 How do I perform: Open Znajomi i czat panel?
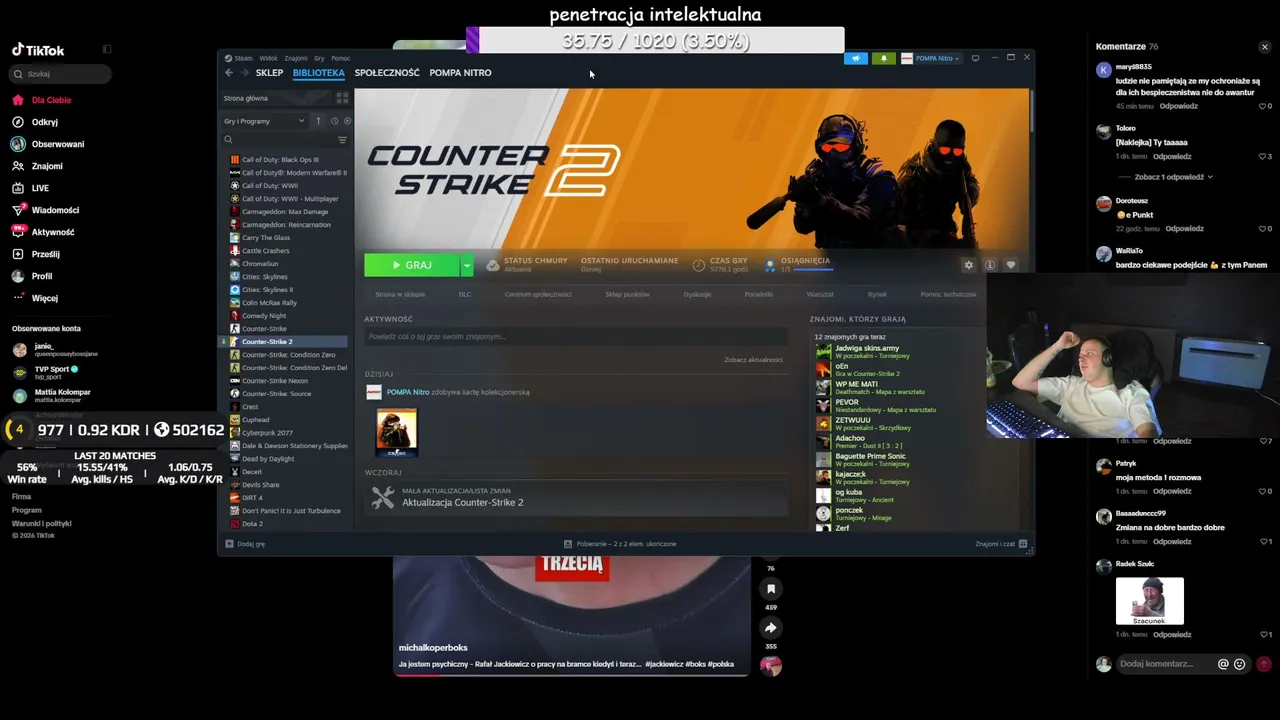(x=999, y=544)
